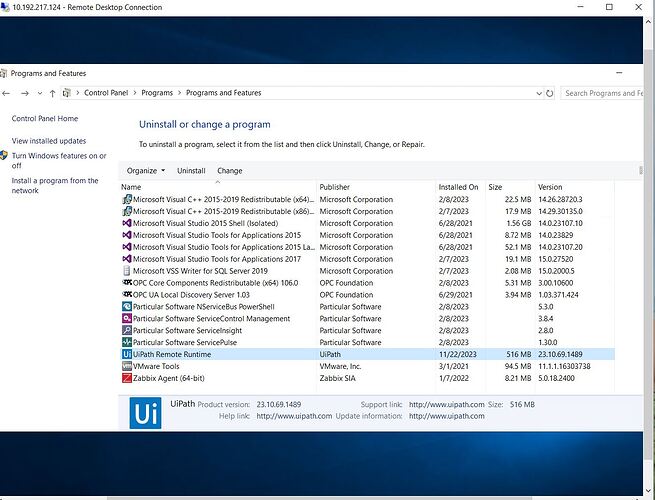Viewport: 655px width, 500px height.
Task: Click the 1.56 GB size cell
Action: coord(519,223)
